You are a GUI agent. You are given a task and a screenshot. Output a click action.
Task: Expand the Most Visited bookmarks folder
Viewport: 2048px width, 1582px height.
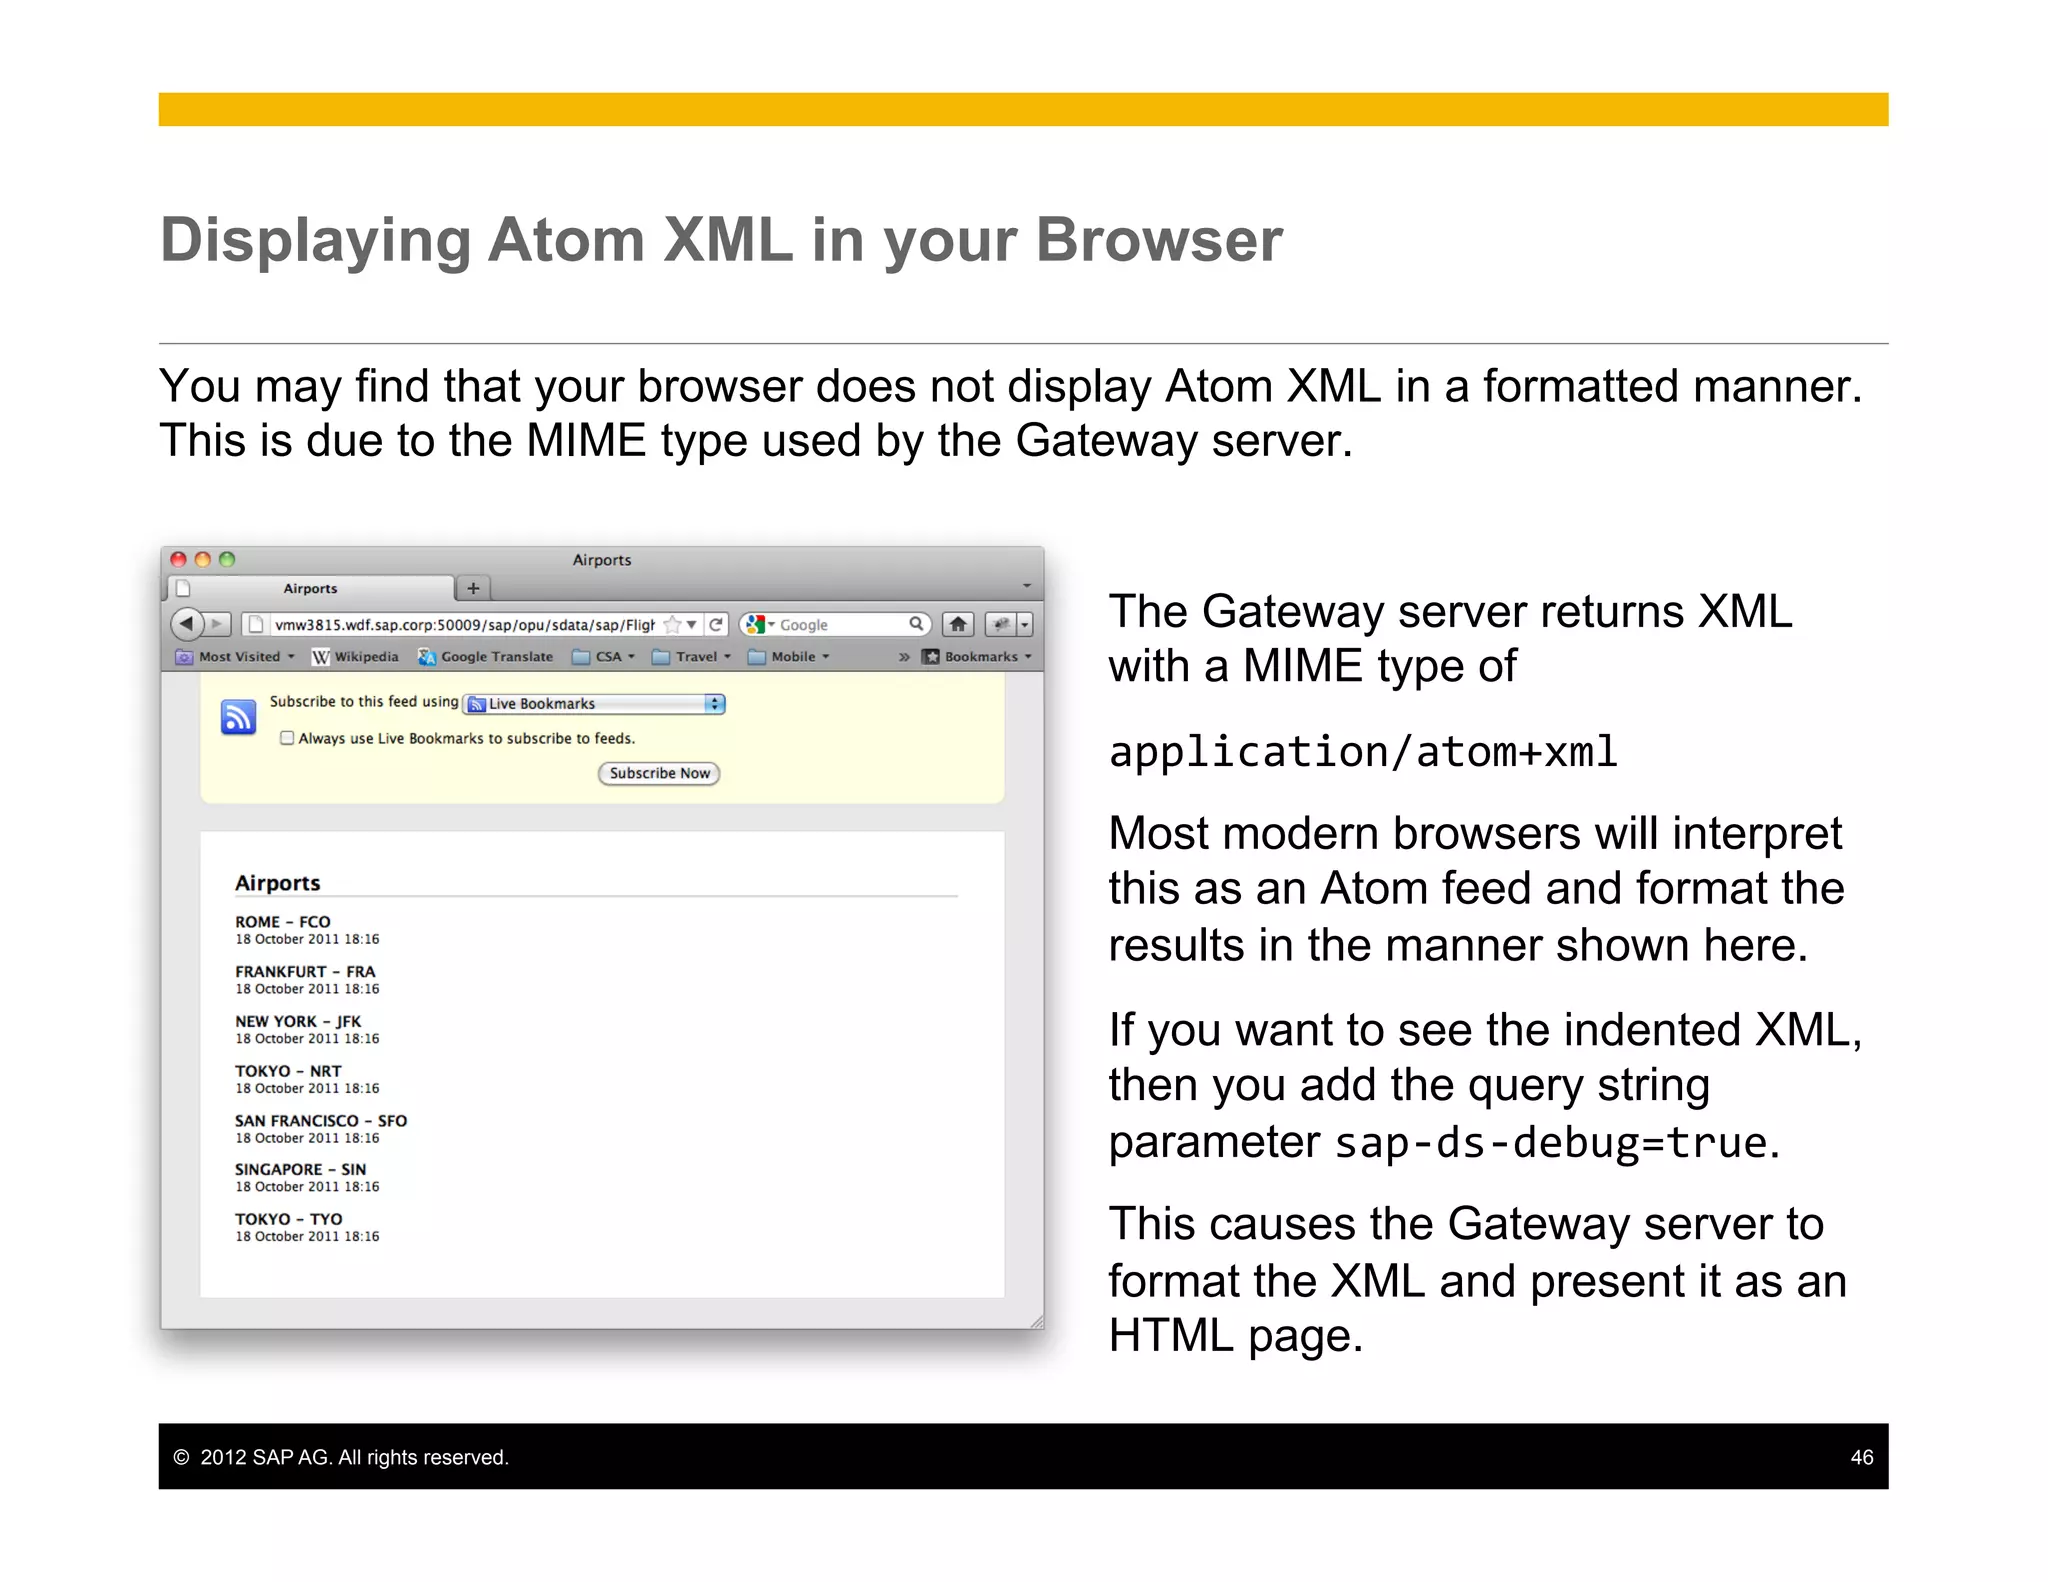point(235,656)
